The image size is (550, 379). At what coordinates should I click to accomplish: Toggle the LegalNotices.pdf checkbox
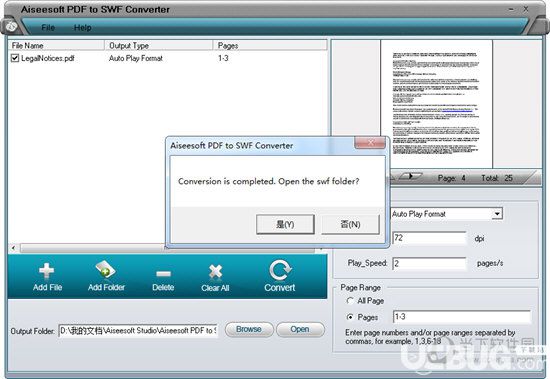click(15, 58)
